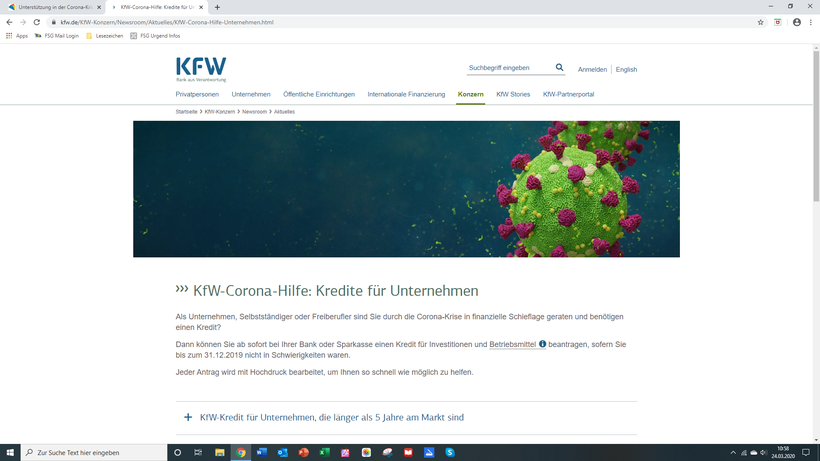The height and width of the screenshot is (461, 820).
Task: Open the Chrome profile icon
Action: [x=796, y=22]
